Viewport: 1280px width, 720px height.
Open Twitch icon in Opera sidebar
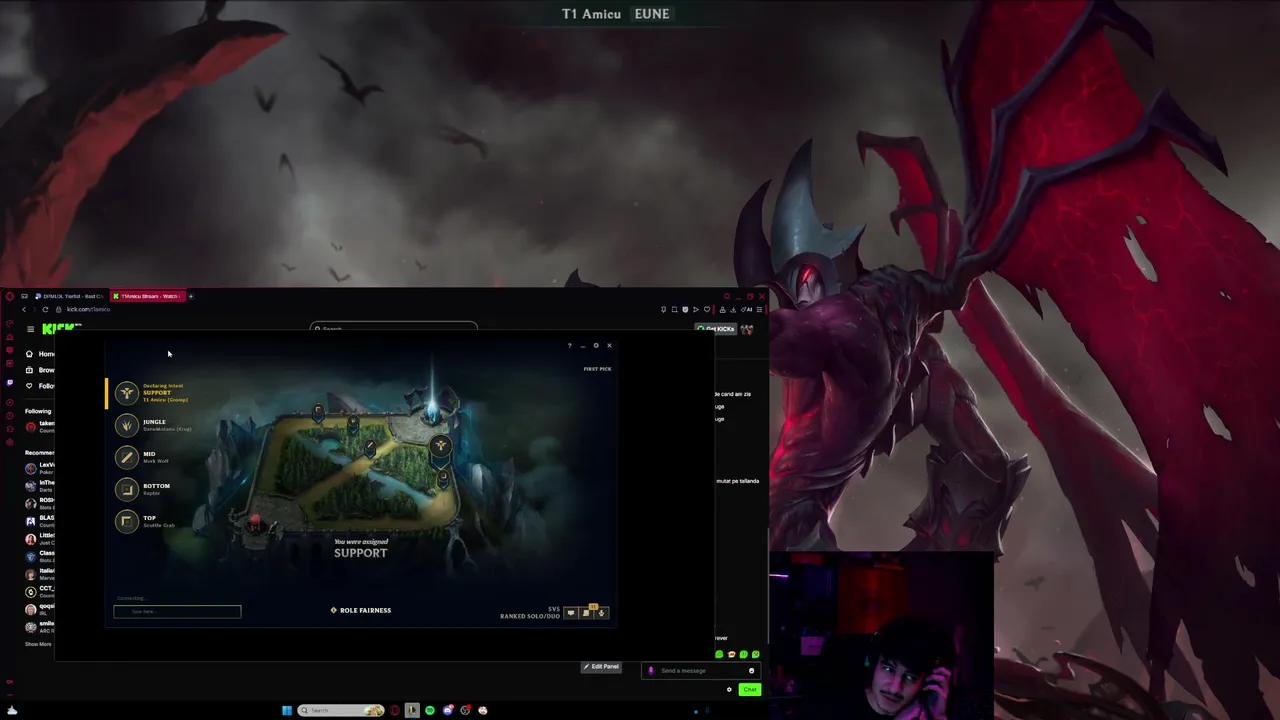(10, 383)
